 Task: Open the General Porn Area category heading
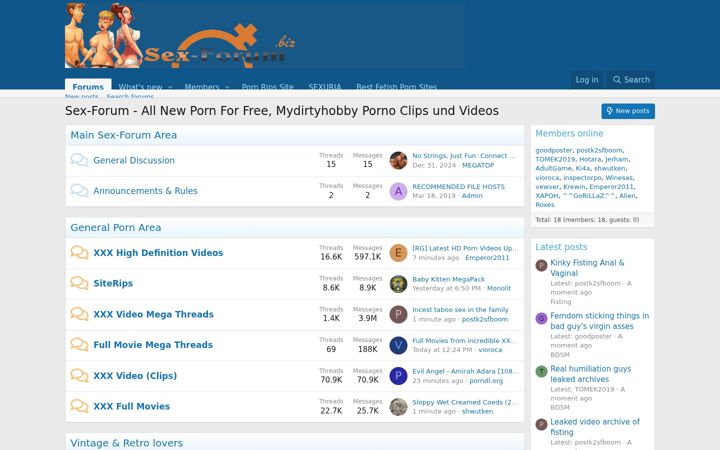(116, 227)
